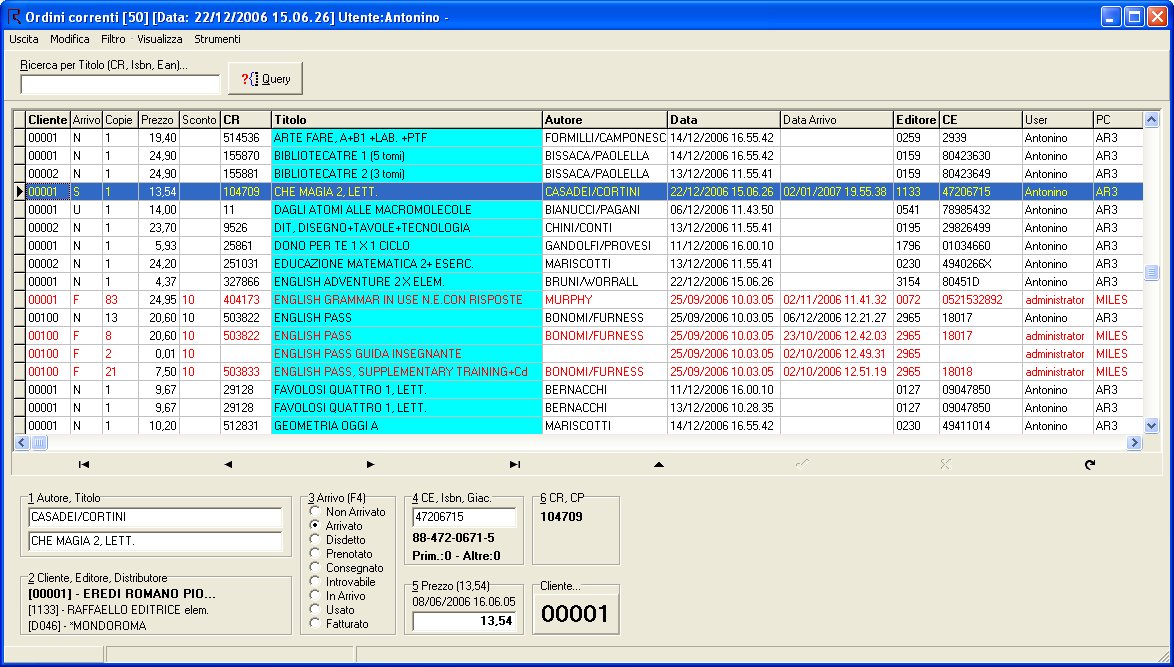The width and height of the screenshot is (1174, 667).
Task: Select title cell 'ENGLISH GRAMMAR IN USE N.E.CON RISPOSTE'
Action: [407, 299]
